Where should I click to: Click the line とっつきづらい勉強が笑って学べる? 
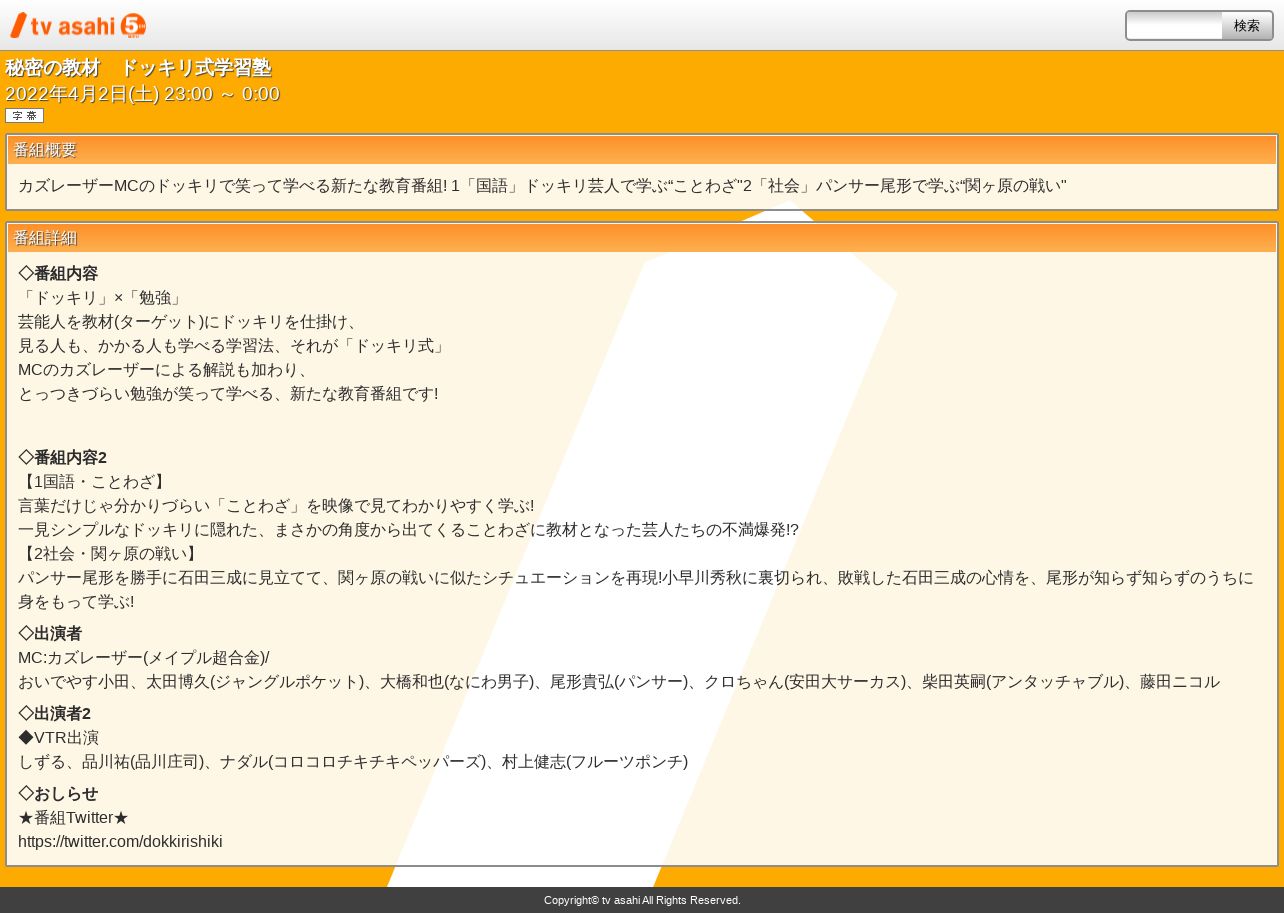[x=228, y=394]
